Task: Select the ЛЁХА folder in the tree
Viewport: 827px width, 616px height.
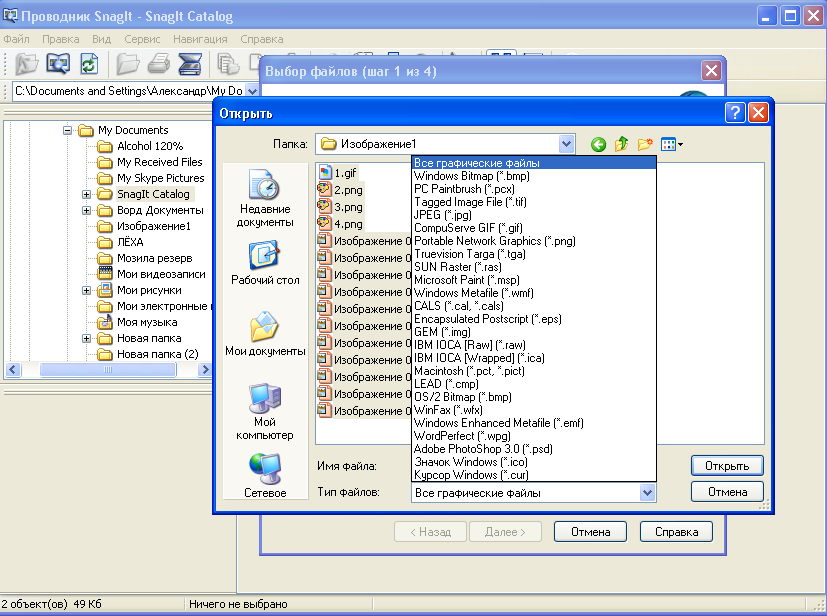Action: pos(130,242)
